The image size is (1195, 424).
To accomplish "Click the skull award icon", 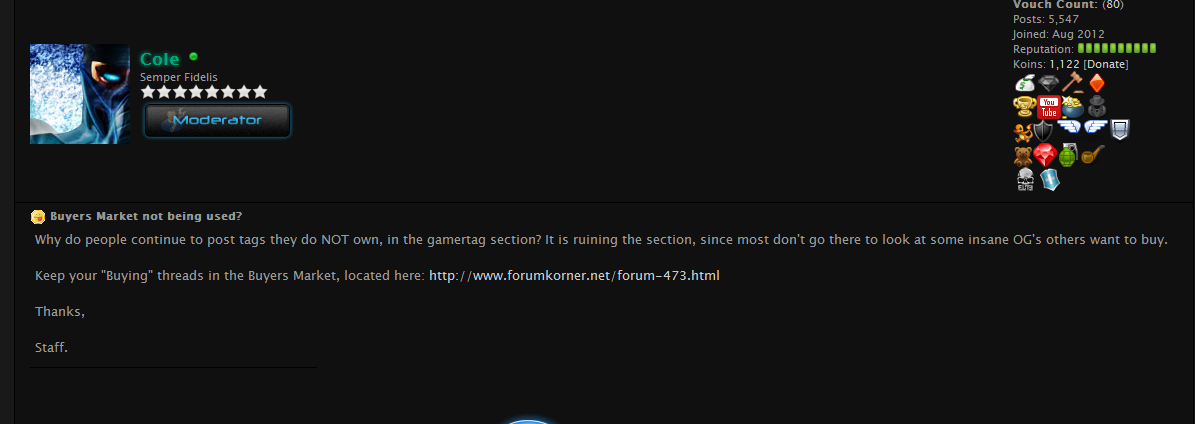I will point(1025,180).
